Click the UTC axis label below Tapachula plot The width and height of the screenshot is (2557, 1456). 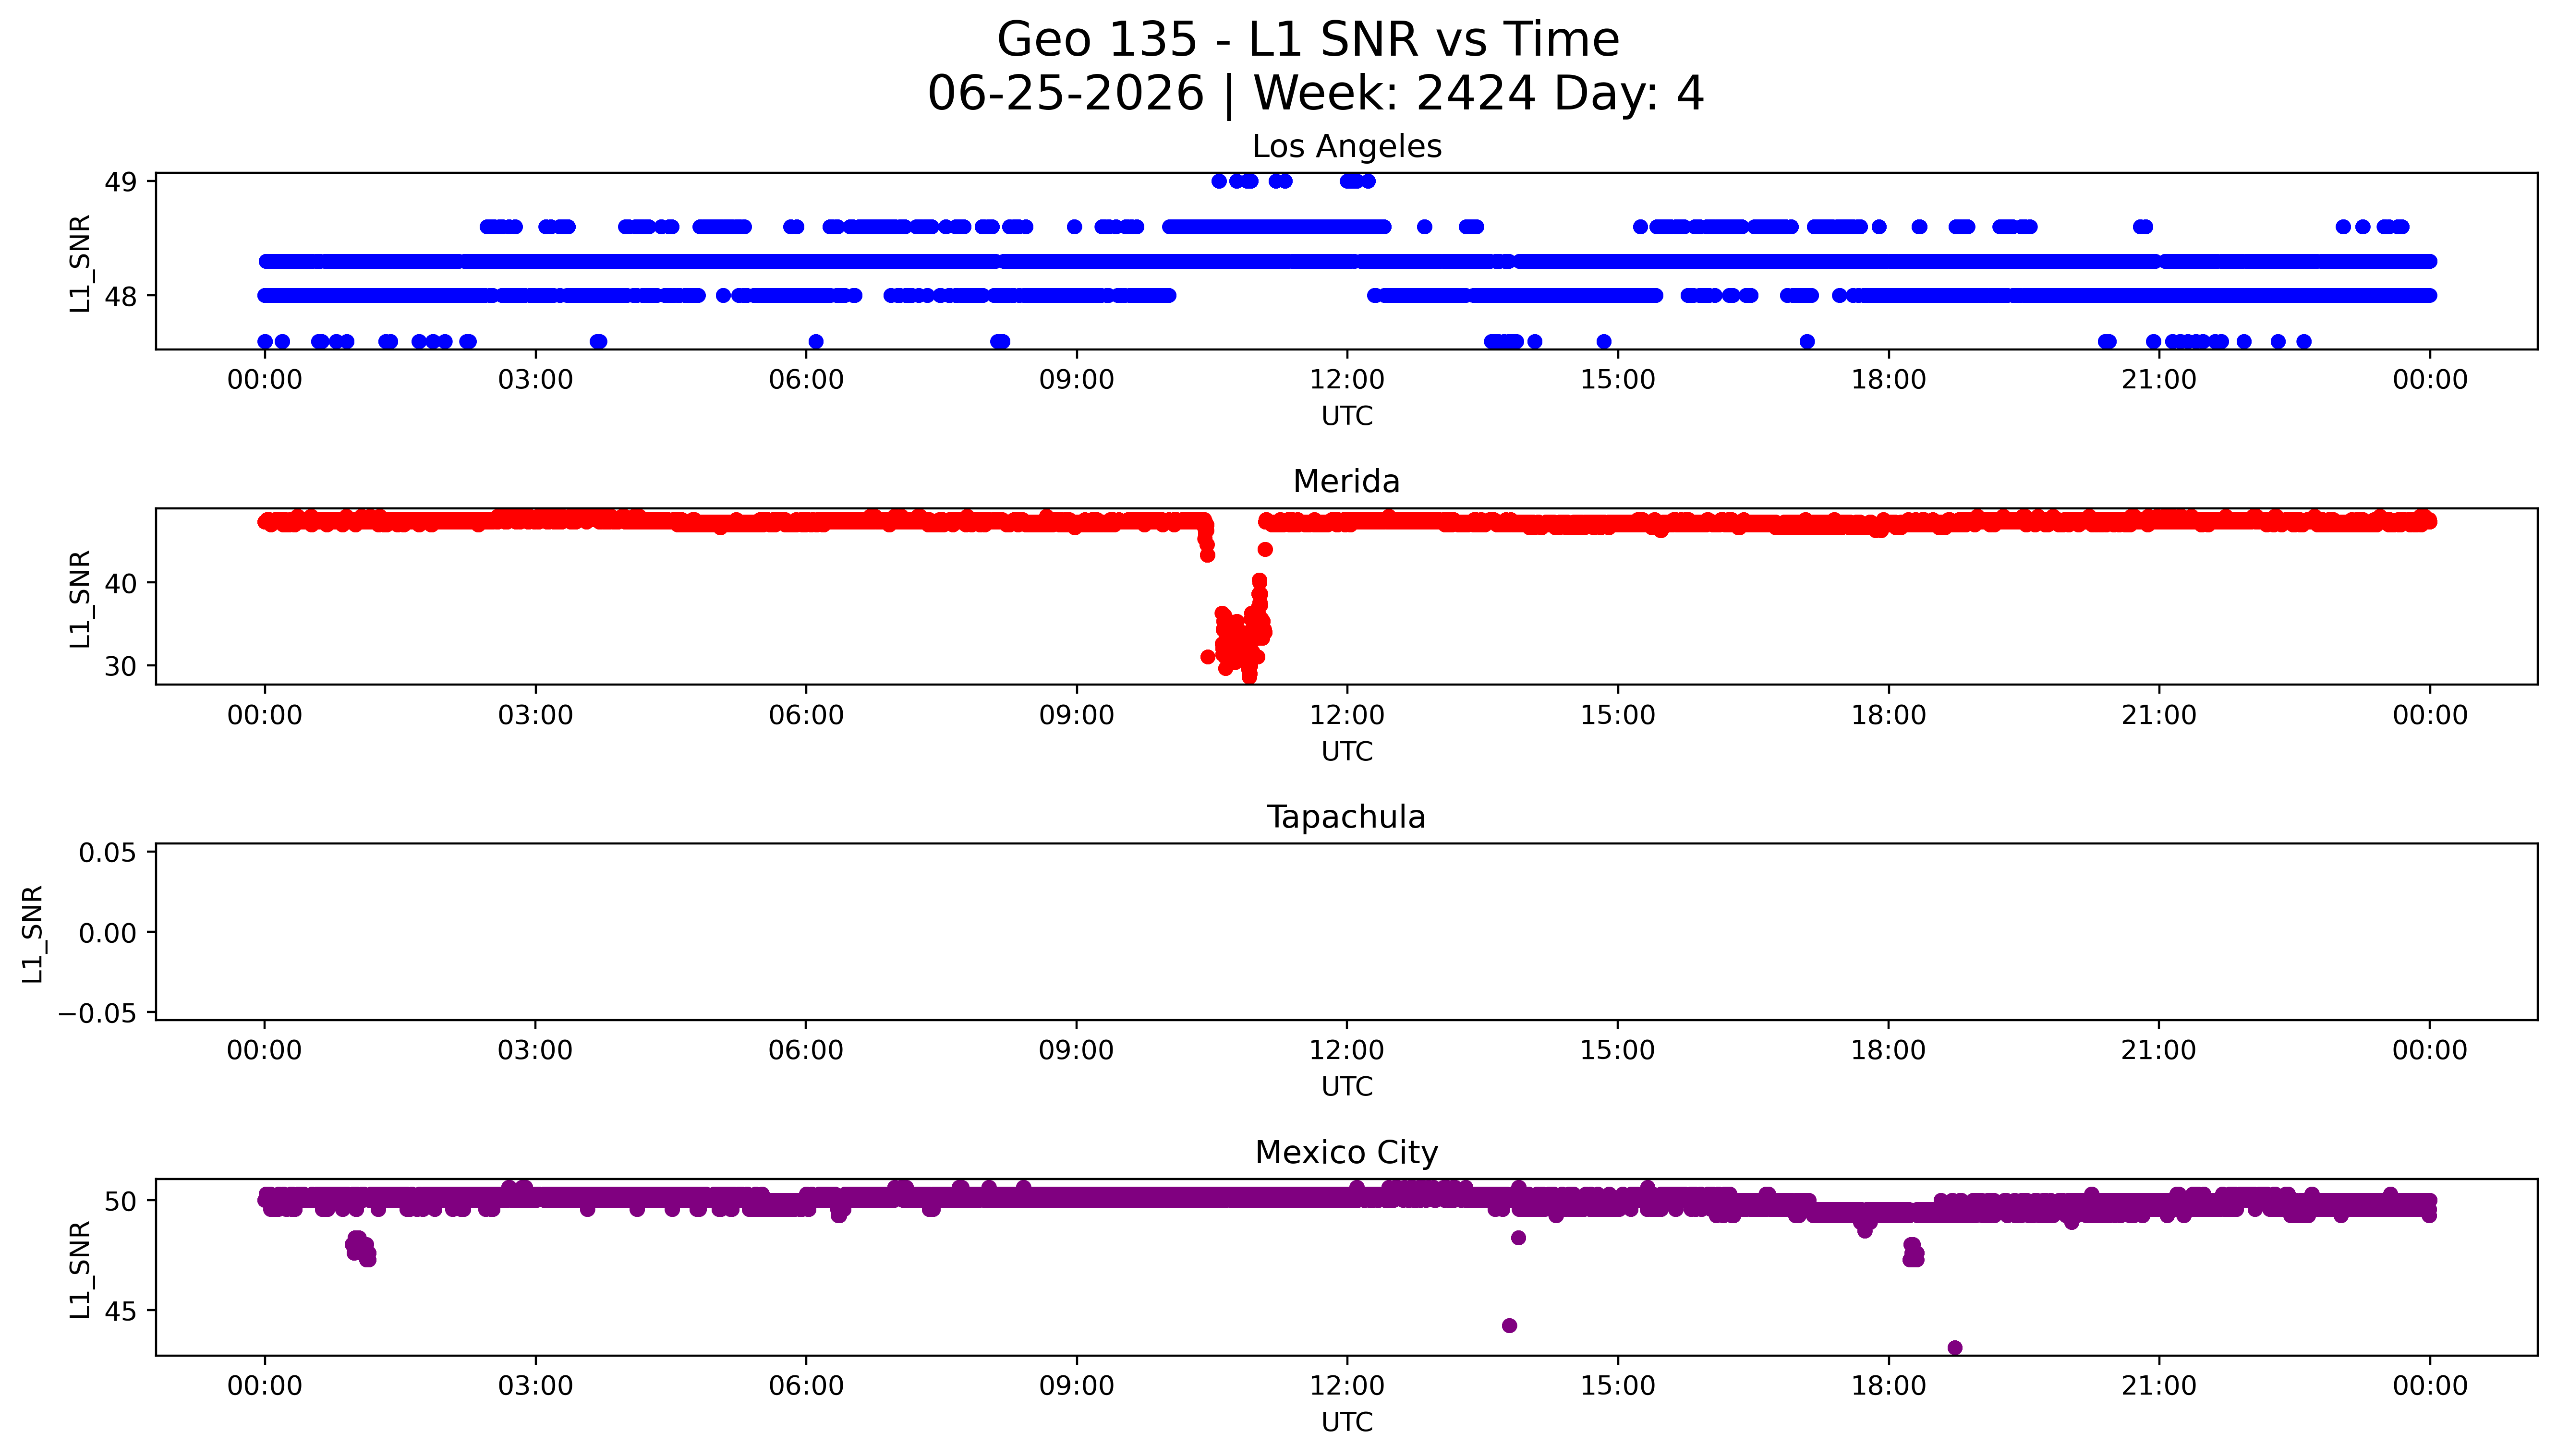pos(1347,1087)
